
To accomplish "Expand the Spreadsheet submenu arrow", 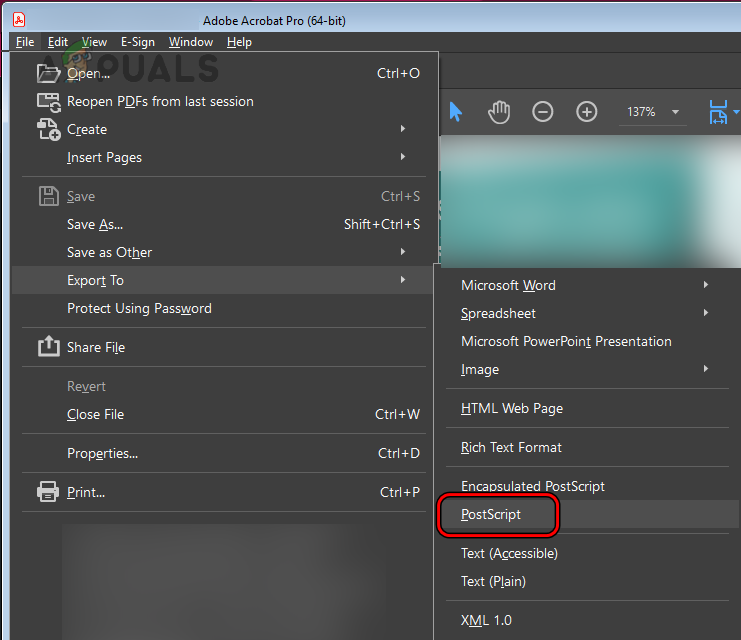I will [706, 312].
